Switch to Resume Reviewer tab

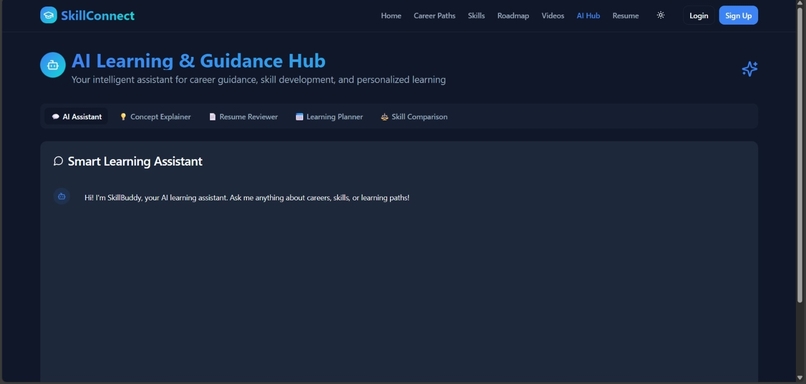point(243,117)
